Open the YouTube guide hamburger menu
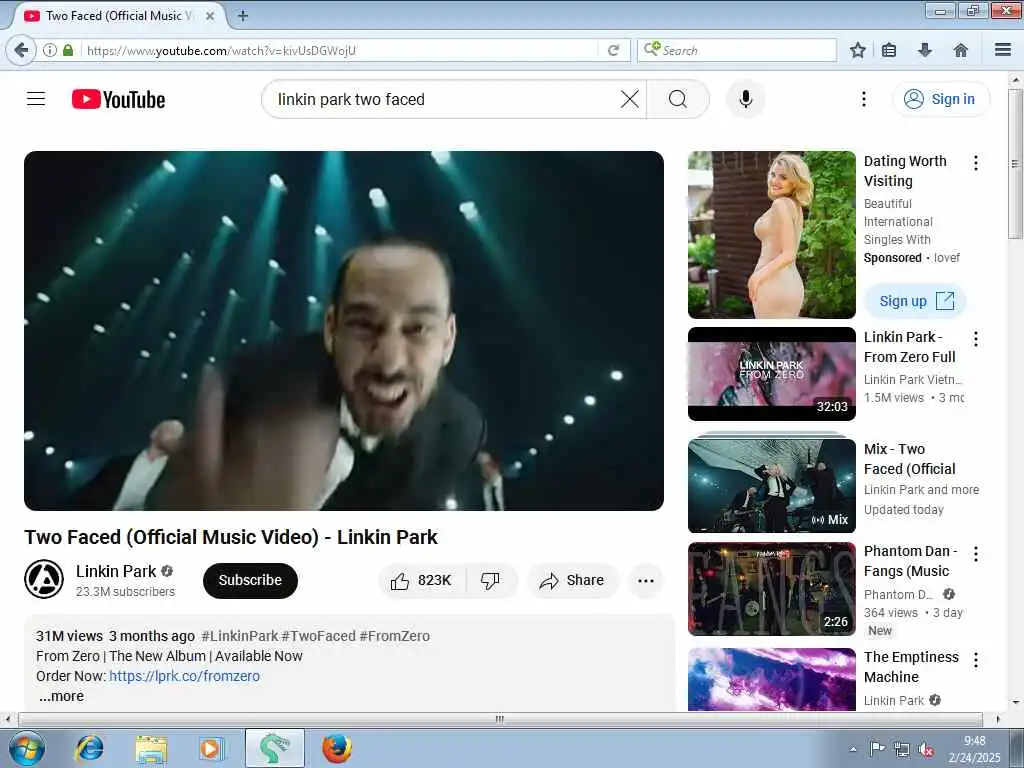The height and width of the screenshot is (768, 1024). [36, 99]
